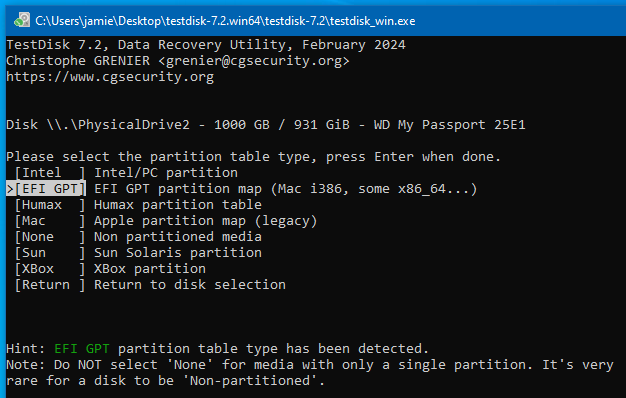Viewport: 626px width, 398px height.
Task: Click the 'Intel/PC partition' description text
Action: 166,173
